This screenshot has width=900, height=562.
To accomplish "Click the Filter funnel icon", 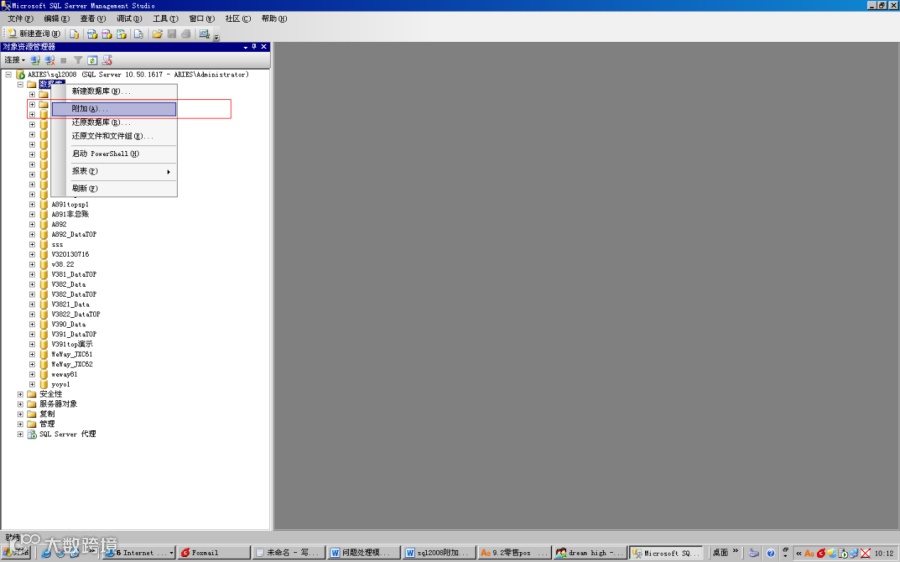I will pyautogui.click(x=78, y=60).
